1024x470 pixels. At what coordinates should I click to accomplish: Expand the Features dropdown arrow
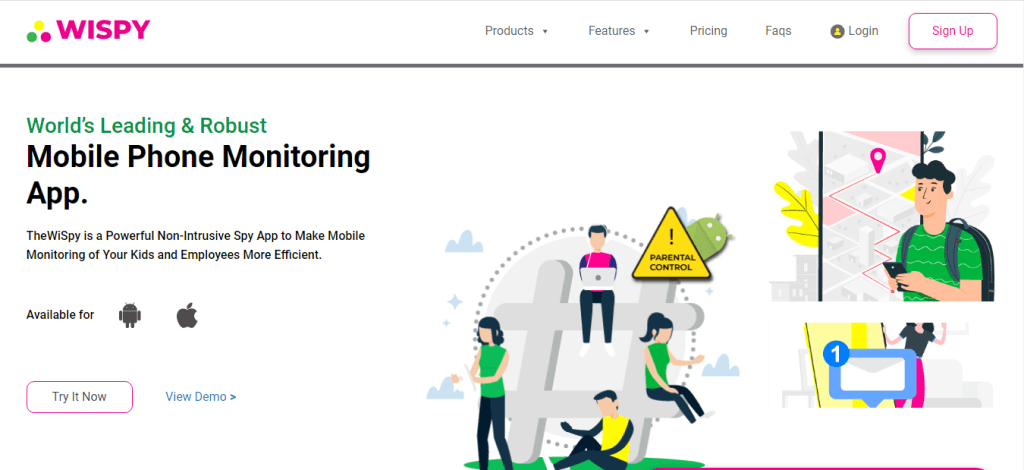tap(647, 31)
